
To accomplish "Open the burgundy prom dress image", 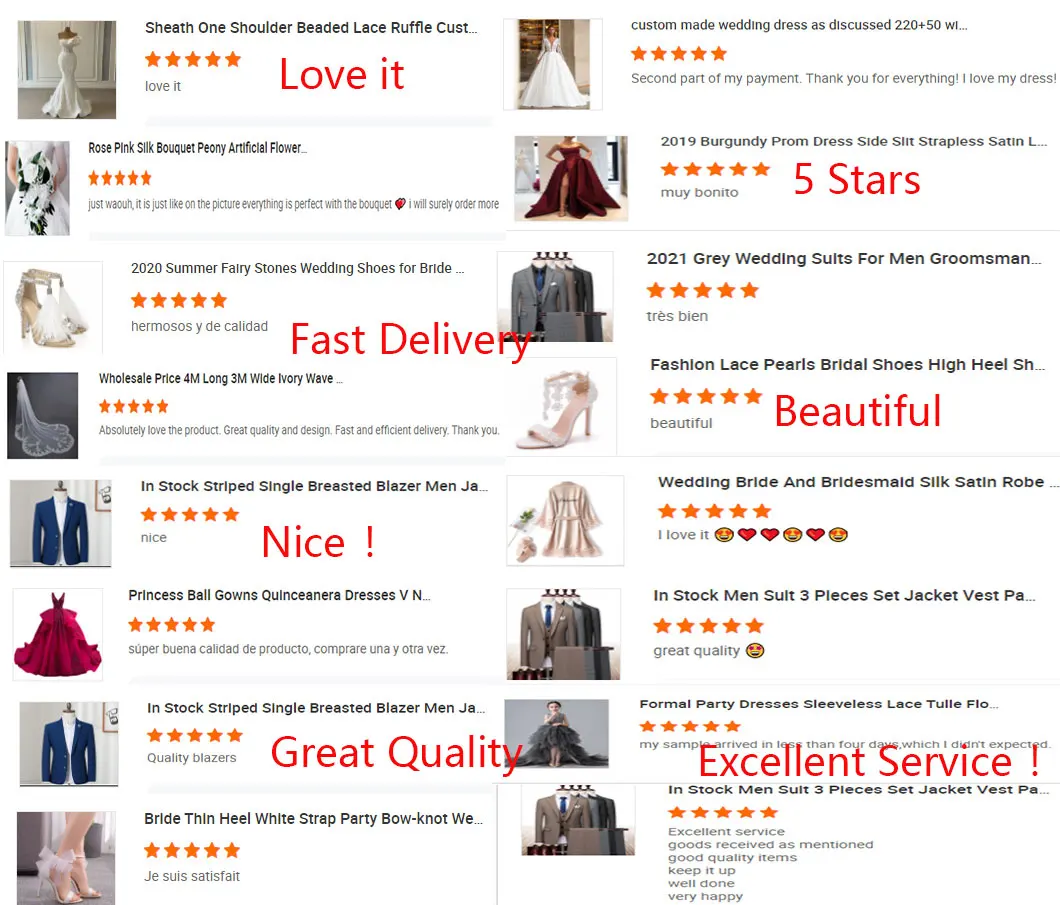I will (571, 178).
